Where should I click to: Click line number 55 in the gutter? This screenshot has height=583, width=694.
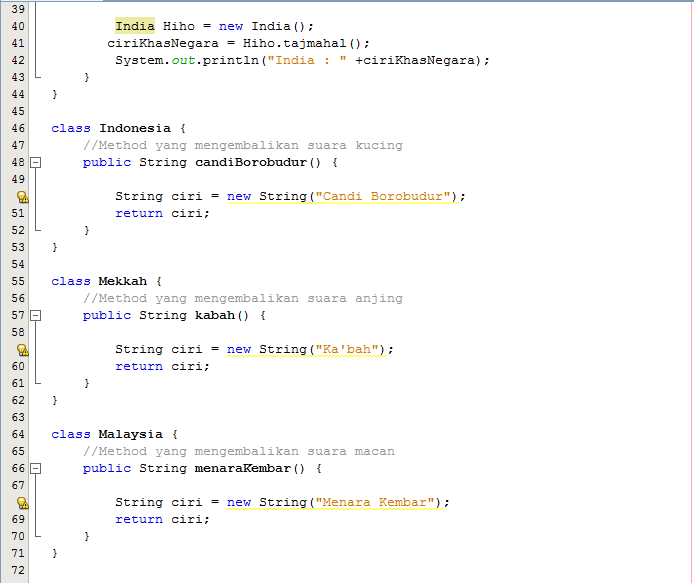tap(18, 281)
